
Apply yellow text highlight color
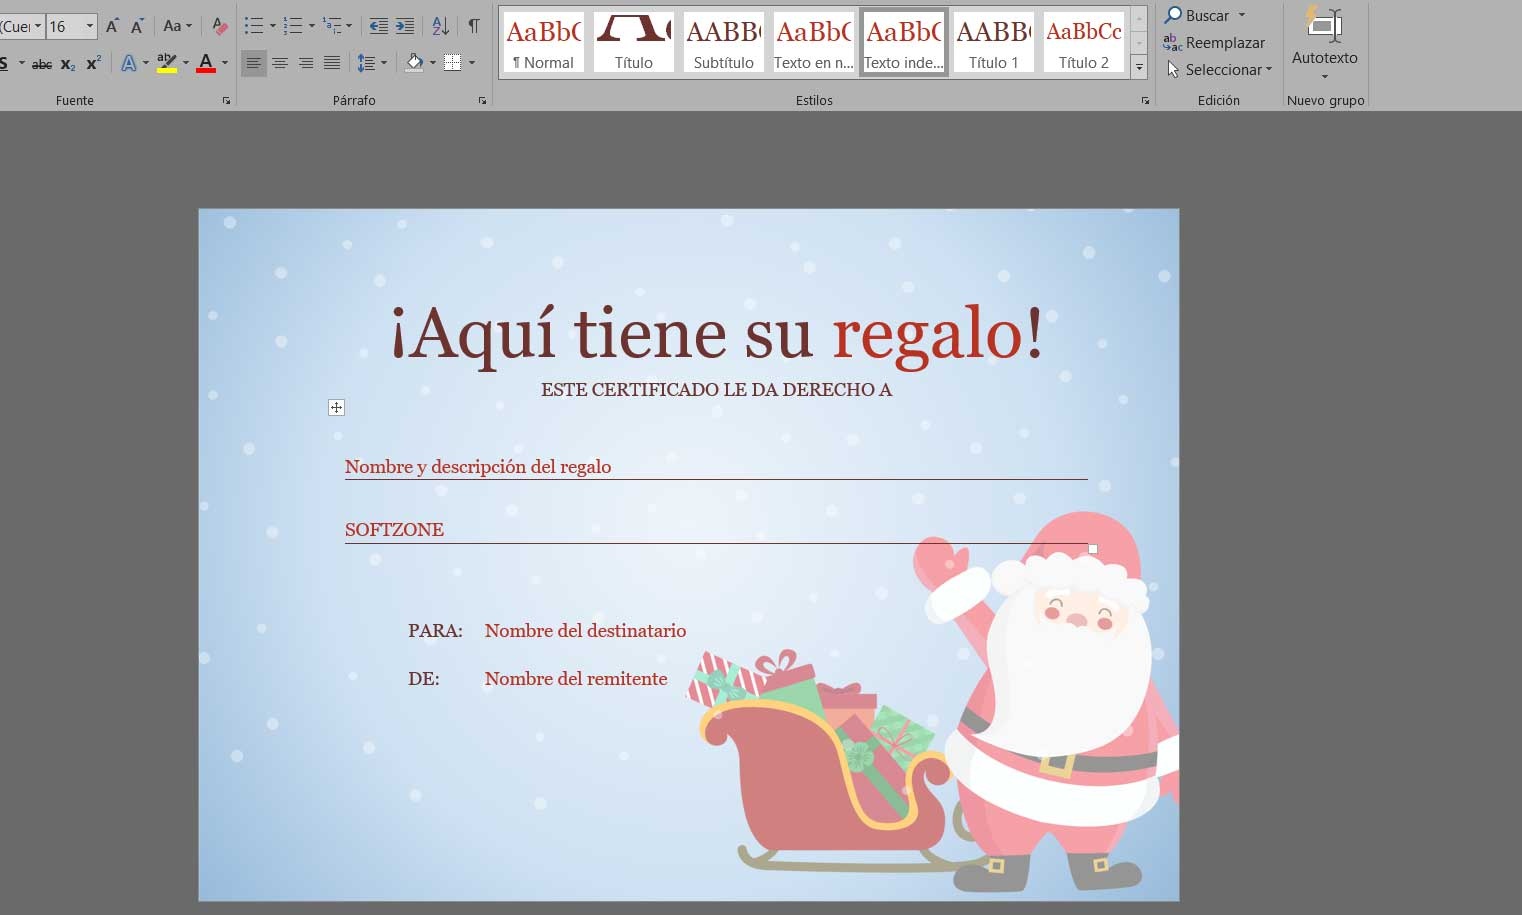[x=167, y=64]
